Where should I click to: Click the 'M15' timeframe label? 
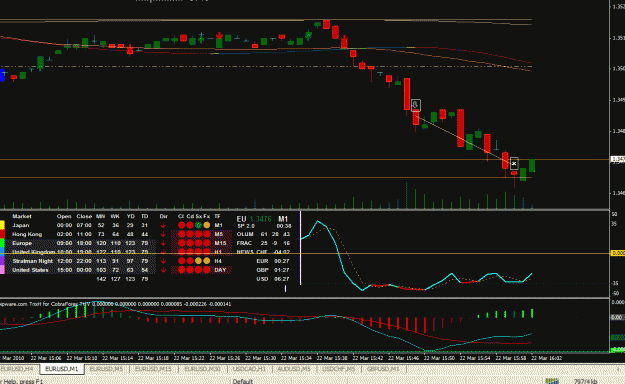(220, 243)
